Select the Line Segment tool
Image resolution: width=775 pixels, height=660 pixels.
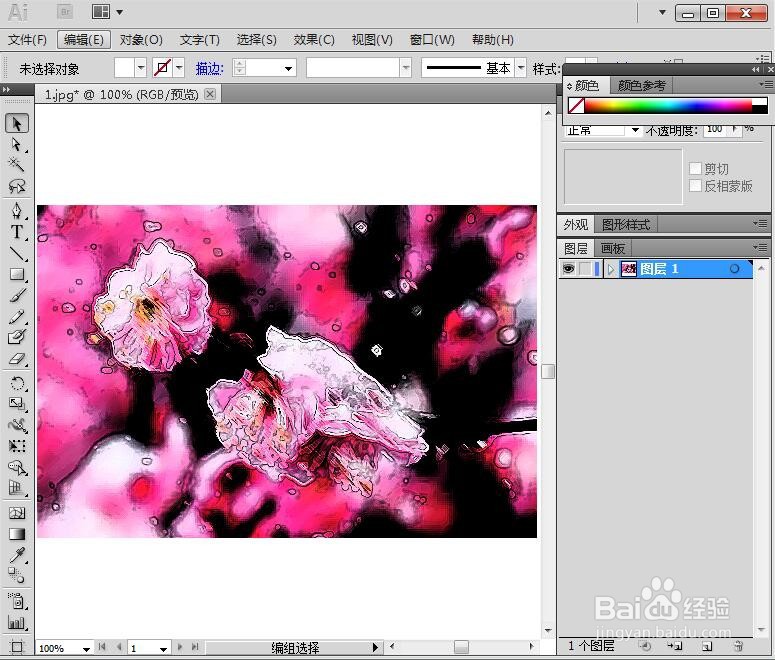click(x=17, y=253)
